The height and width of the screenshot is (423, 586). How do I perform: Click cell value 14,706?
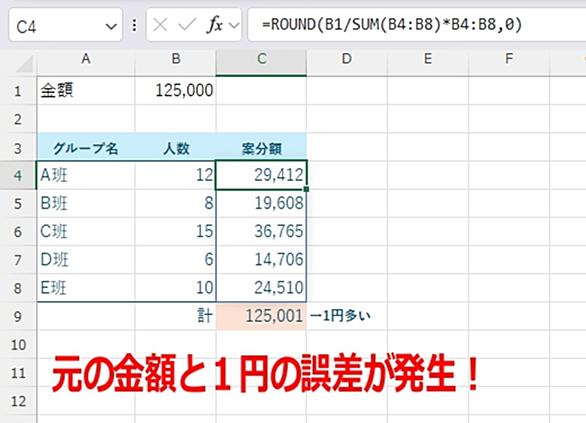coord(261,260)
